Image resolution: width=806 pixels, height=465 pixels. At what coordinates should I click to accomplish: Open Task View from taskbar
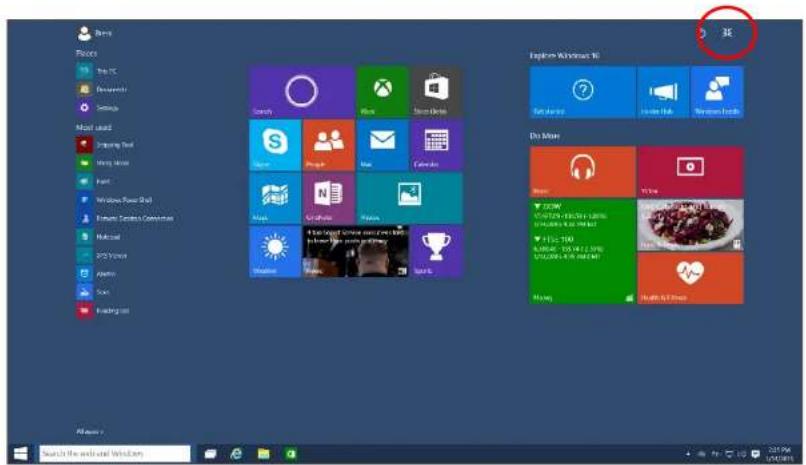tap(211, 454)
